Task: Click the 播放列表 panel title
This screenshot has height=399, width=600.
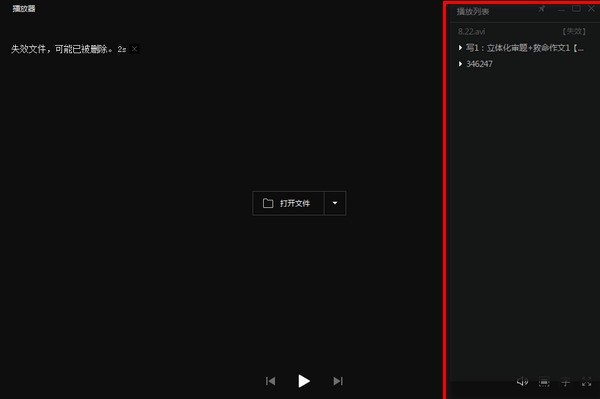Action: (x=473, y=11)
